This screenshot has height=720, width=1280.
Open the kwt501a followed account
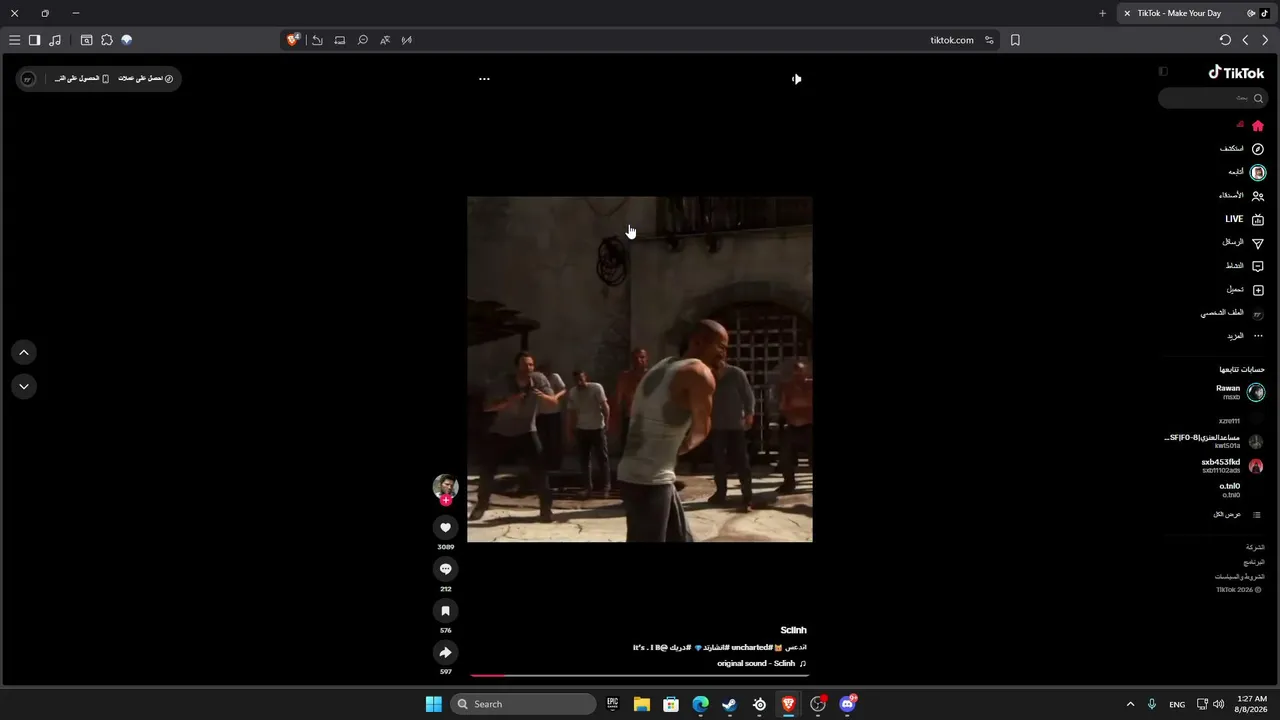(x=1214, y=441)
